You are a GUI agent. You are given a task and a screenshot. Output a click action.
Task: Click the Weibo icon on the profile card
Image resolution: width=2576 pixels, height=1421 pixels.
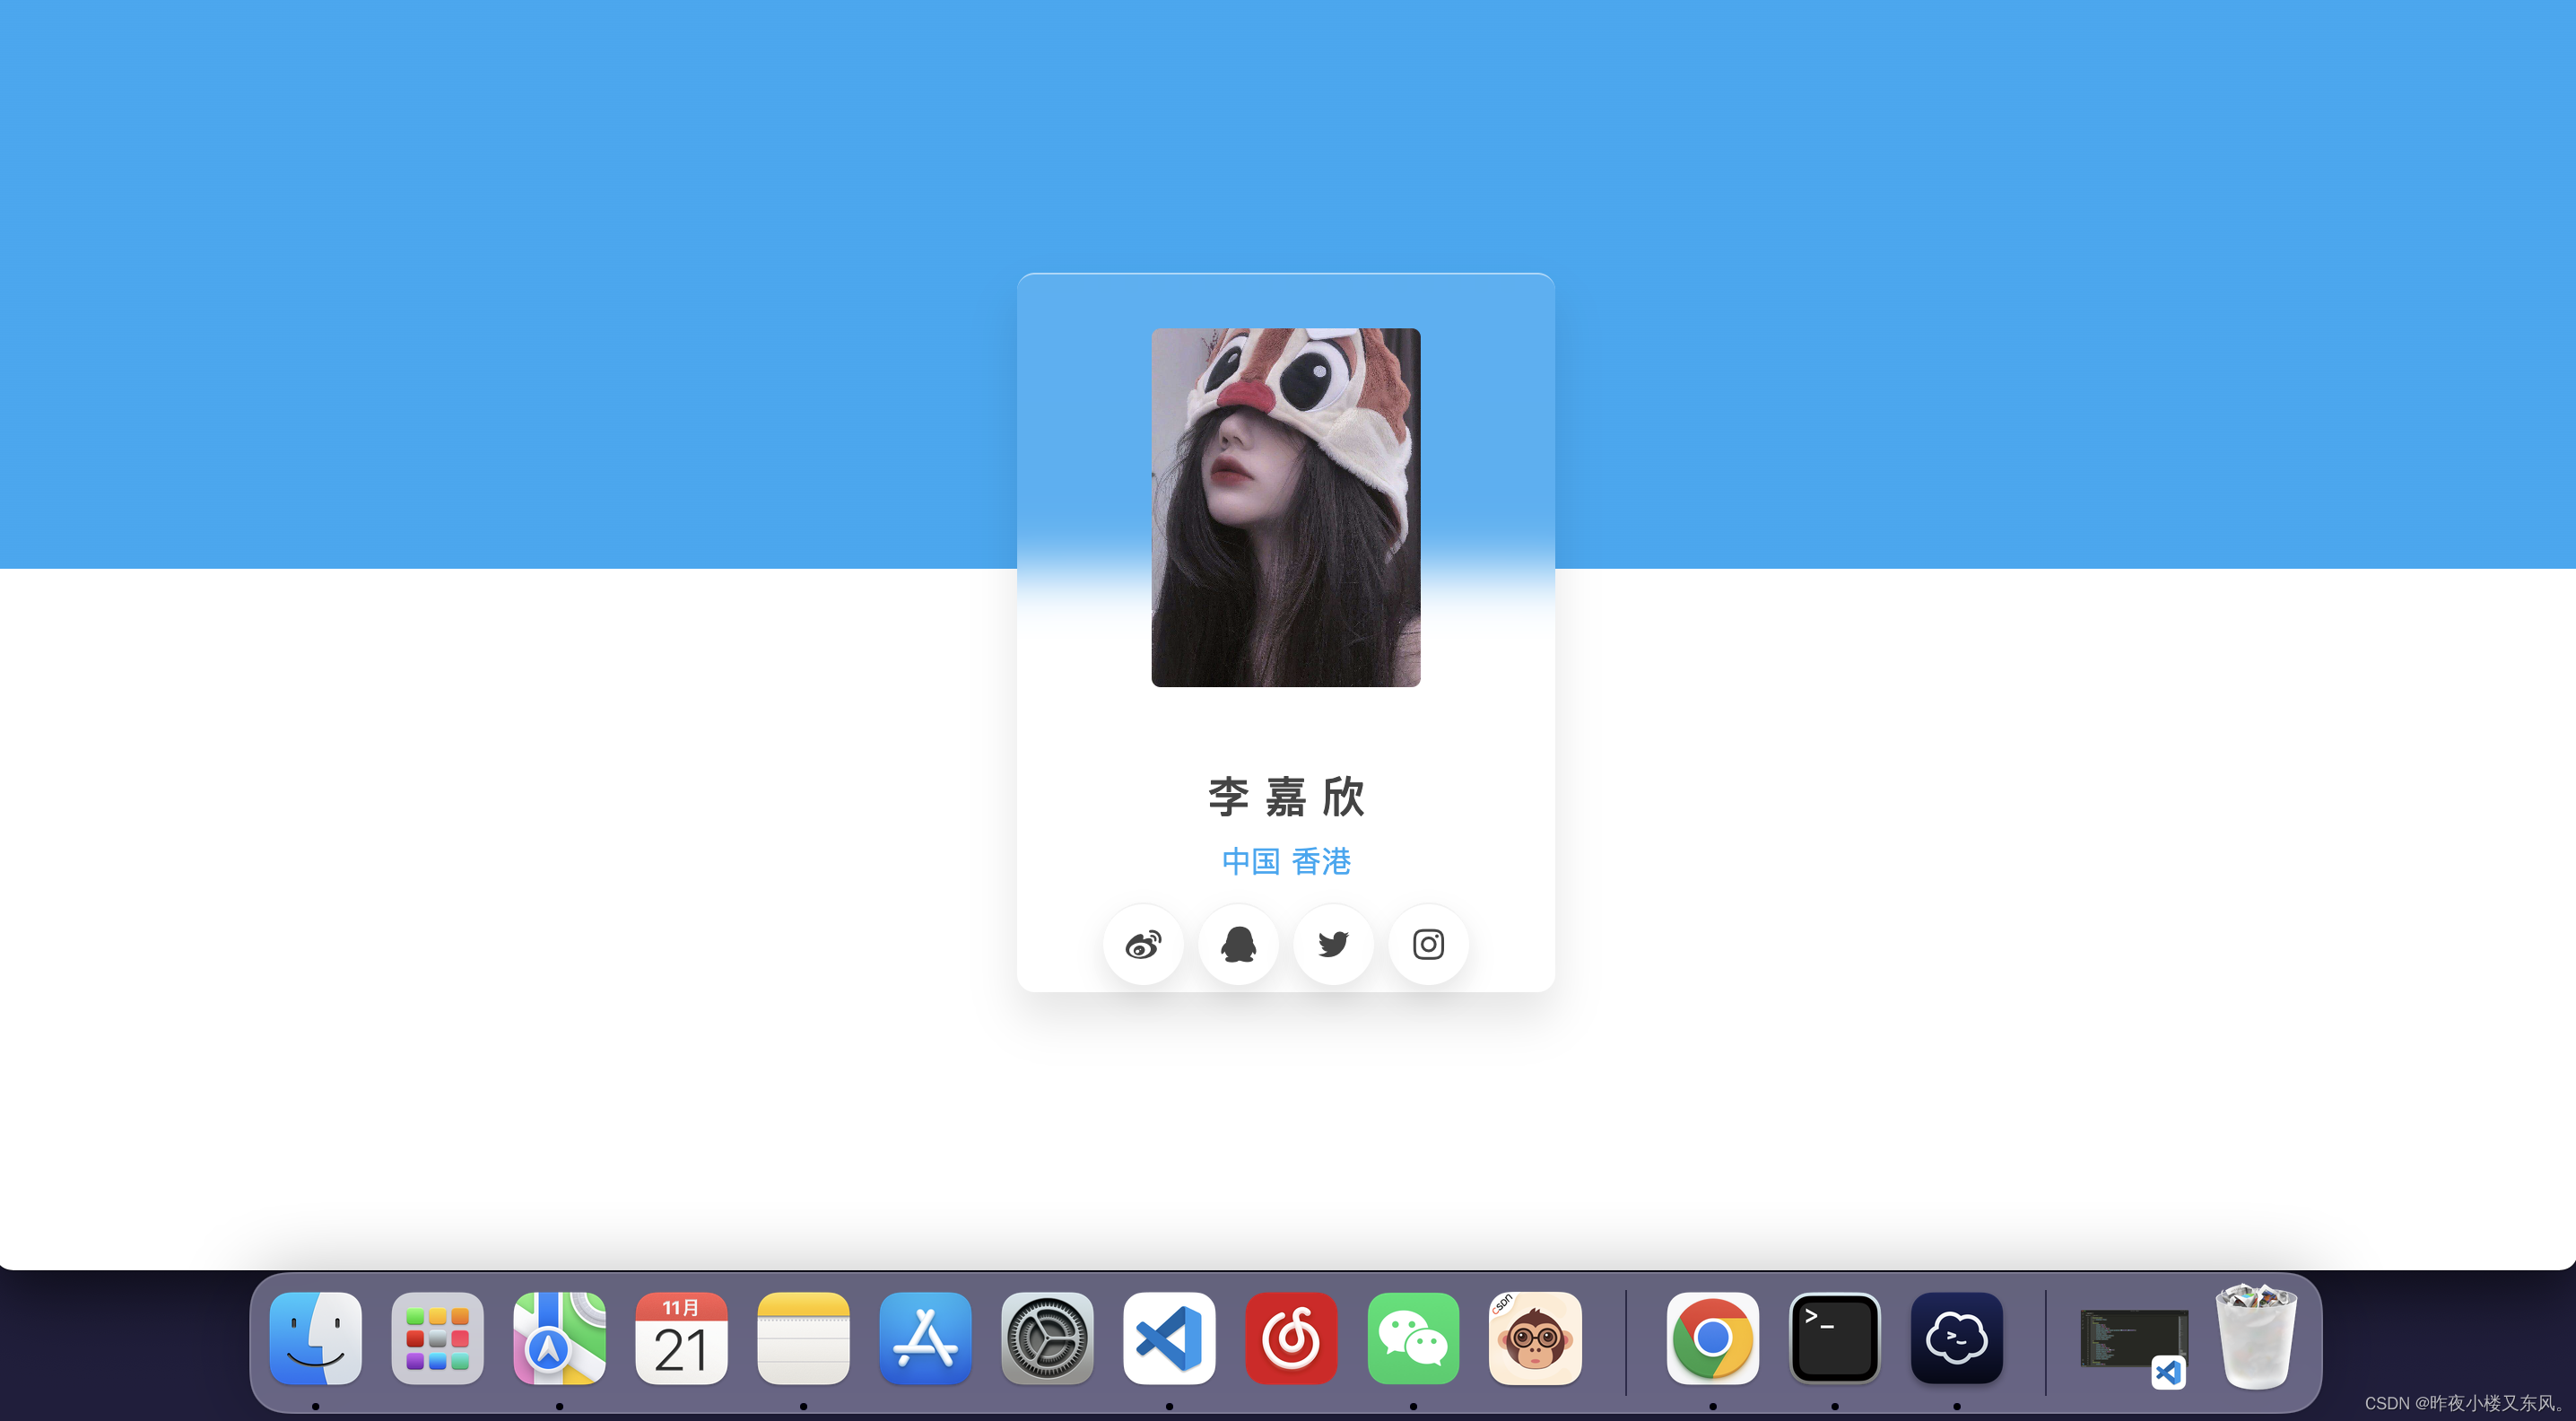click(1143, 944)
